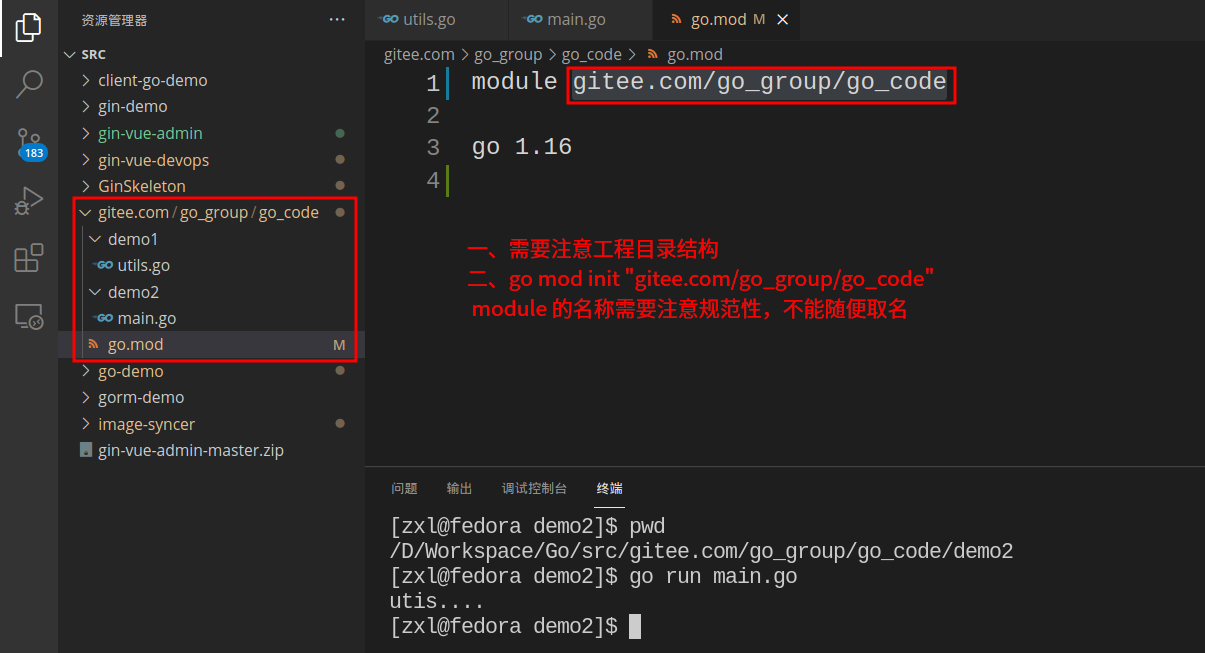This screenshot has width=1205, height=653.
Task: Click the gitee.com breadcrumb
Action: click(x=419, y=54)
